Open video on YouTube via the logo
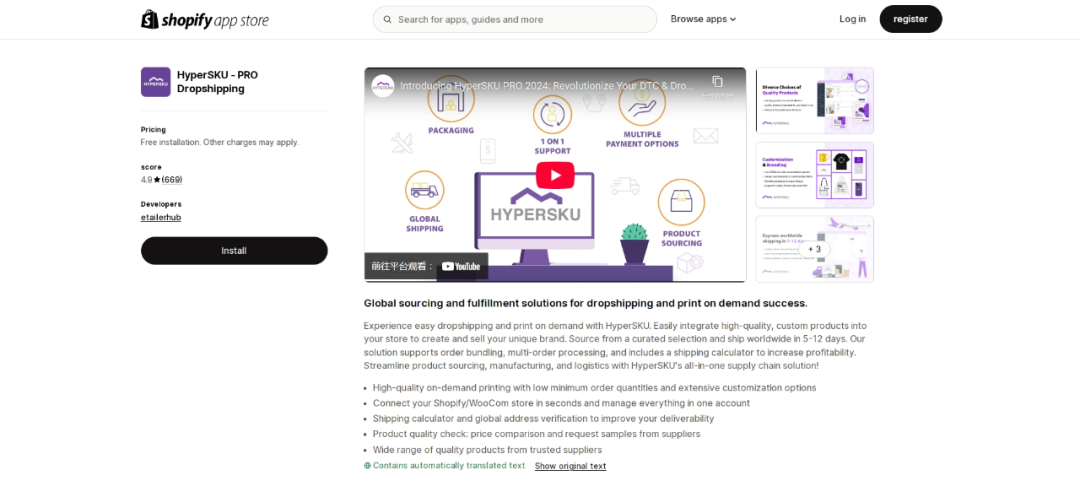 click(461, 266)
